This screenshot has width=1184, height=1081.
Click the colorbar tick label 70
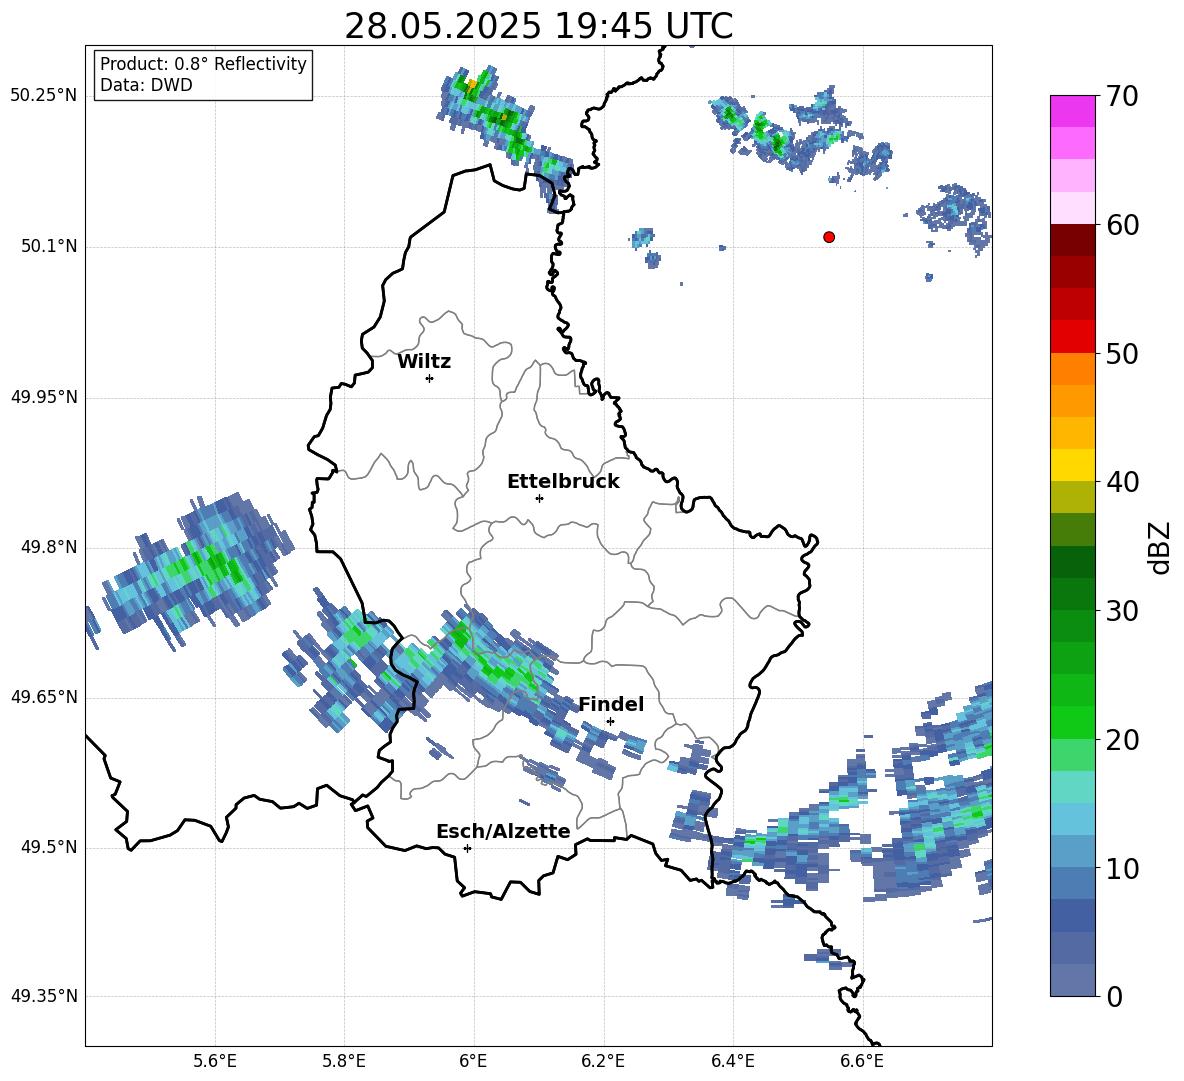coord(1122,97)
